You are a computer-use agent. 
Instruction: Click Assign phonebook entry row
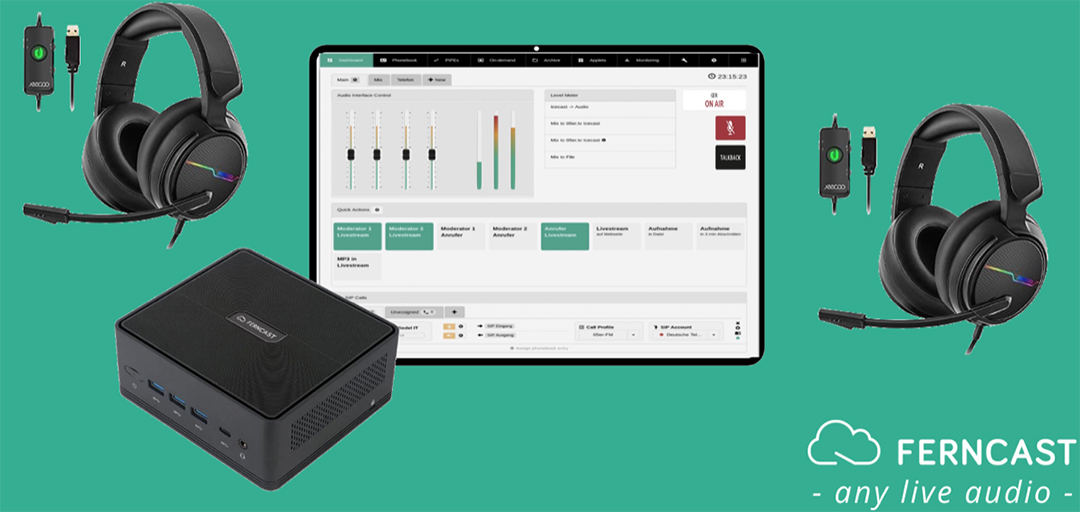(540, 348)
